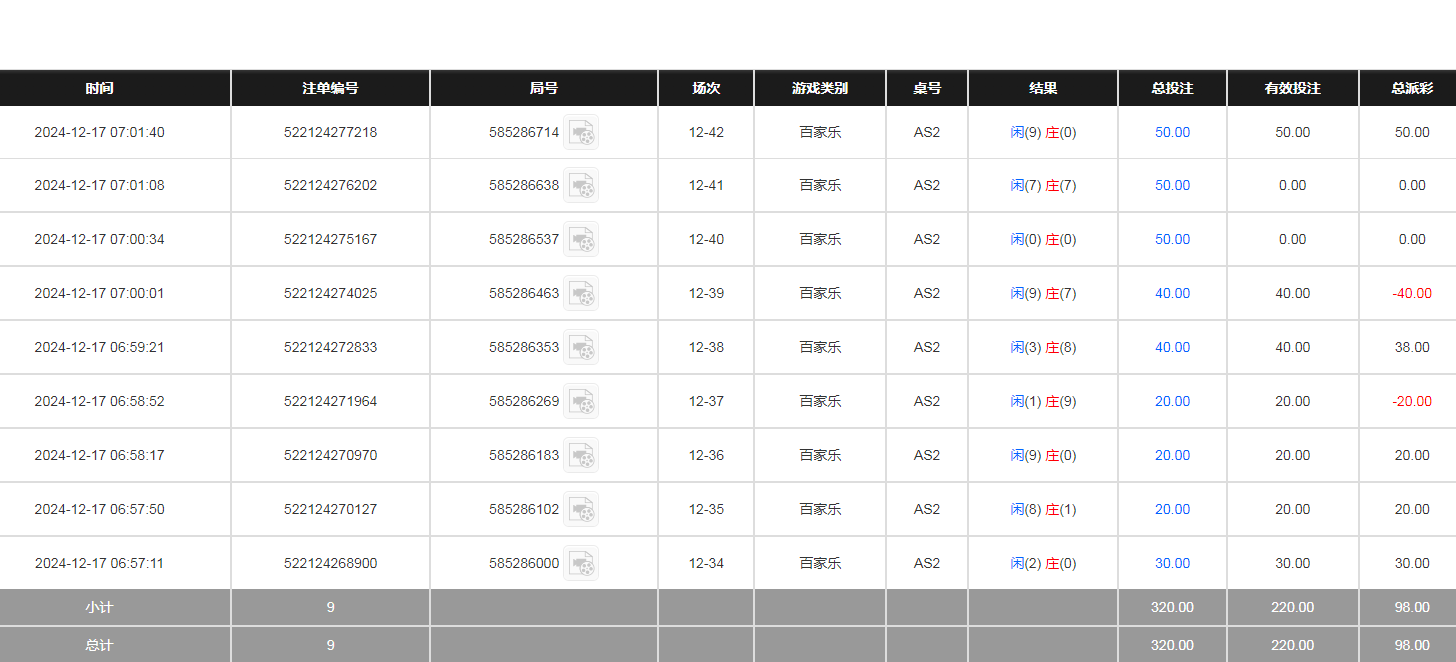Click the 结果 column header

1043,88
